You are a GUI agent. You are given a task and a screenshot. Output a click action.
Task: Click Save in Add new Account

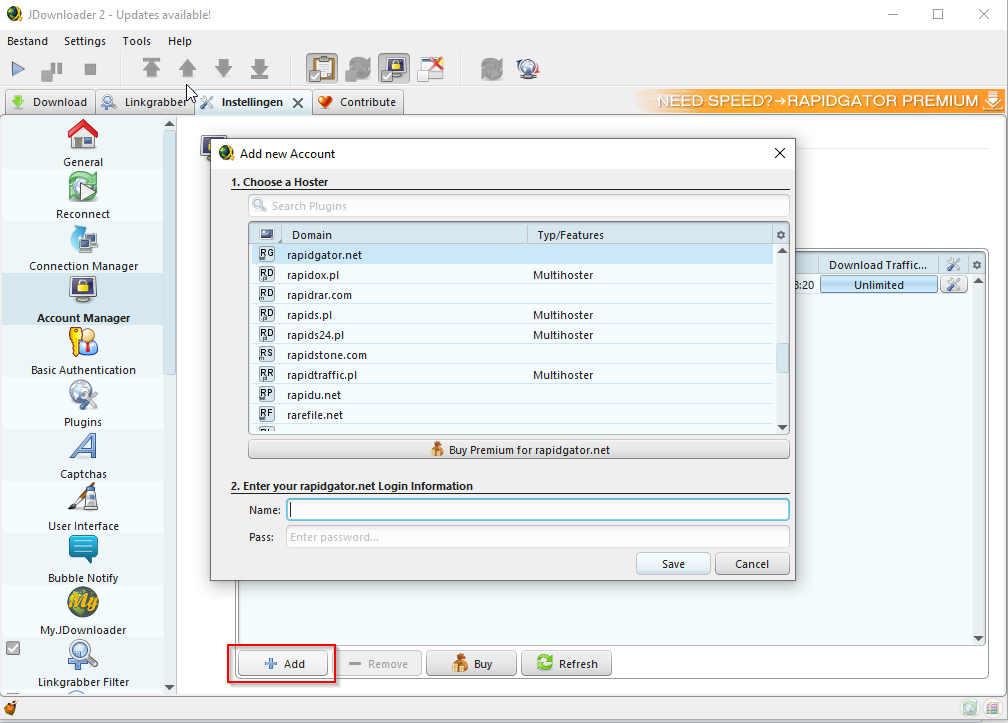673,564
